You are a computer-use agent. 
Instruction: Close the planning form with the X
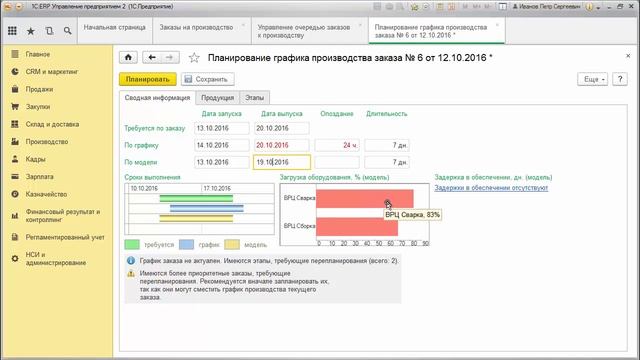point(628,56)
